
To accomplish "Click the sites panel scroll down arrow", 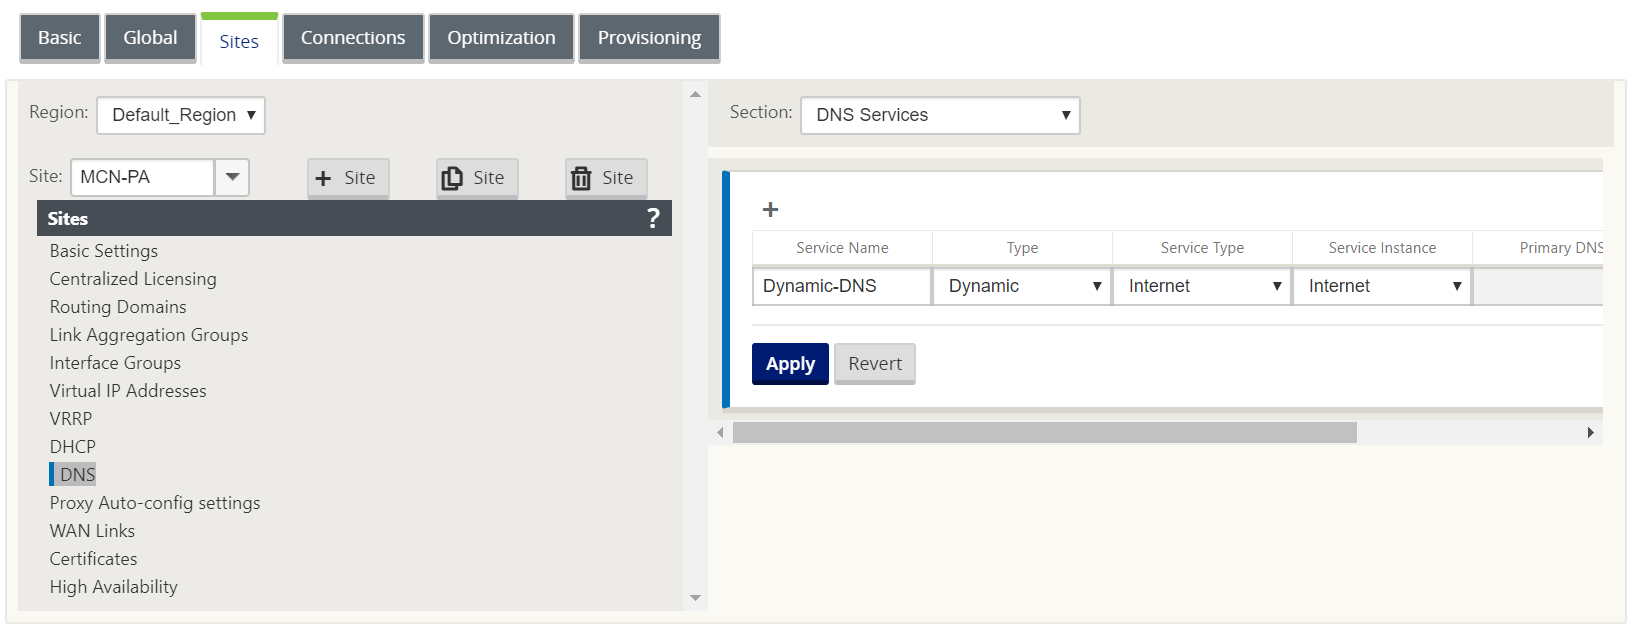I will point(696,598).
